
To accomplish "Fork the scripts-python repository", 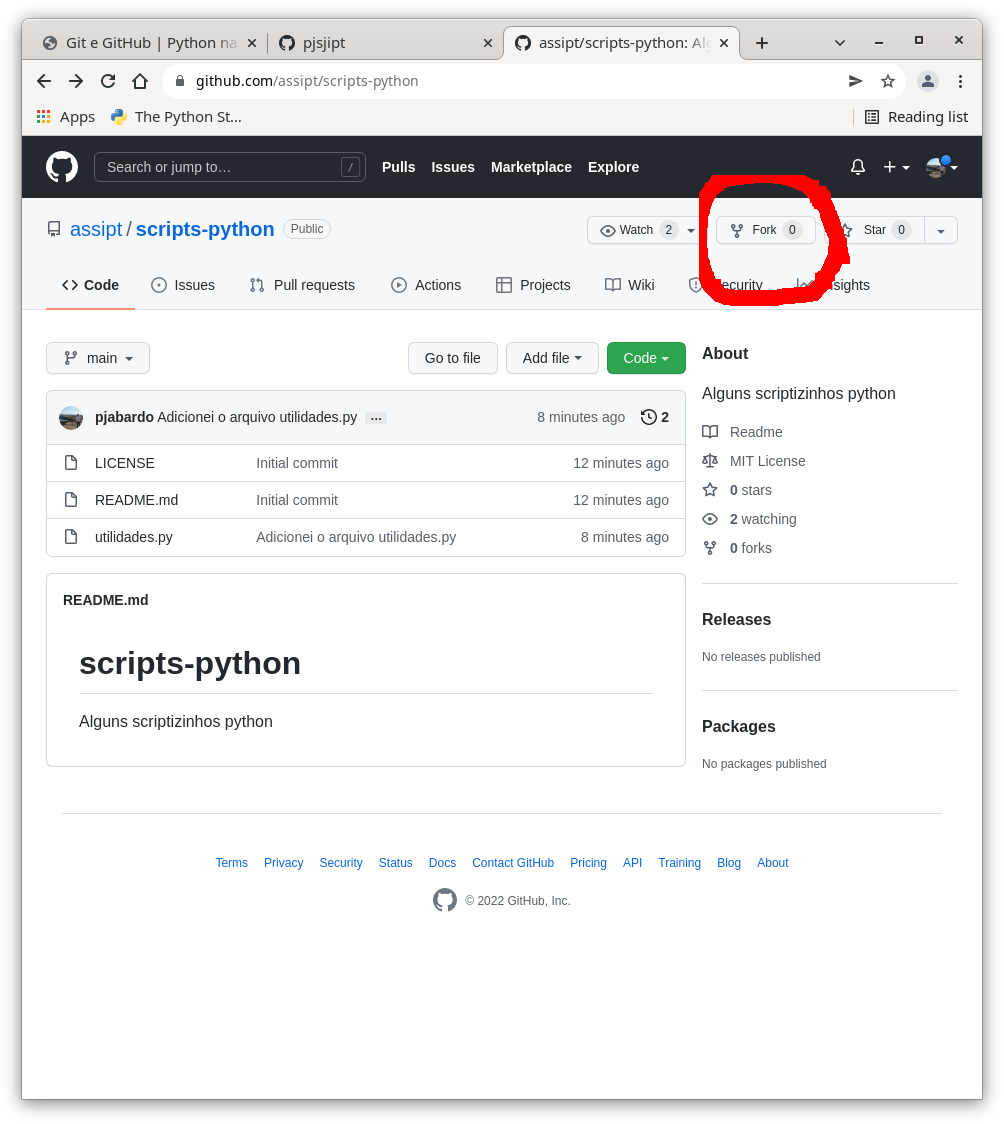I will (x=765, y=230).
